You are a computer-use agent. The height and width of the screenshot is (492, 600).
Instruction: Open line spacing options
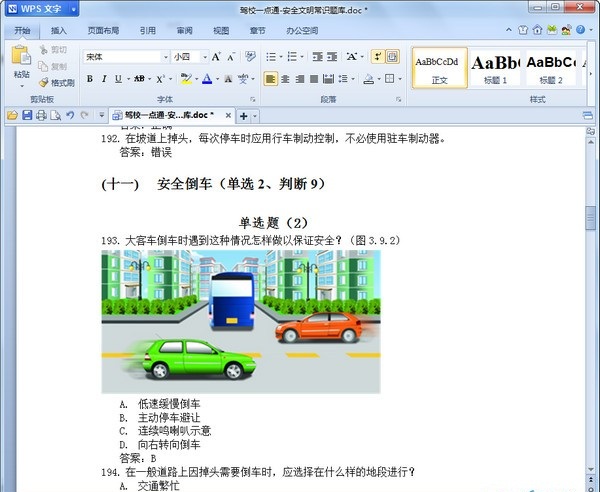[x=343, y=79]
